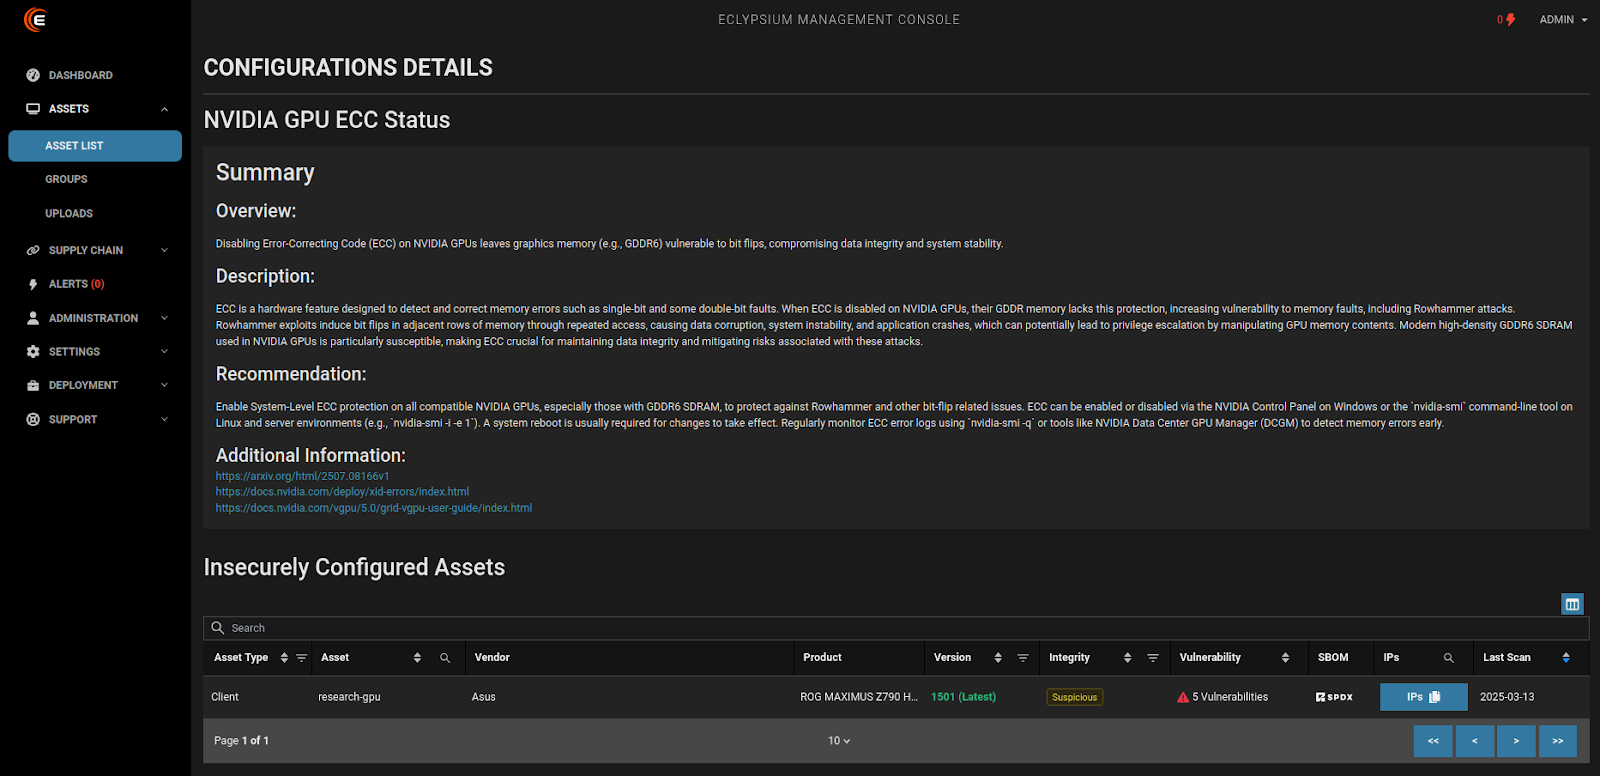Select Asset List in sidebar
This screenshot has height=776, width=1600.
(95, 146)
